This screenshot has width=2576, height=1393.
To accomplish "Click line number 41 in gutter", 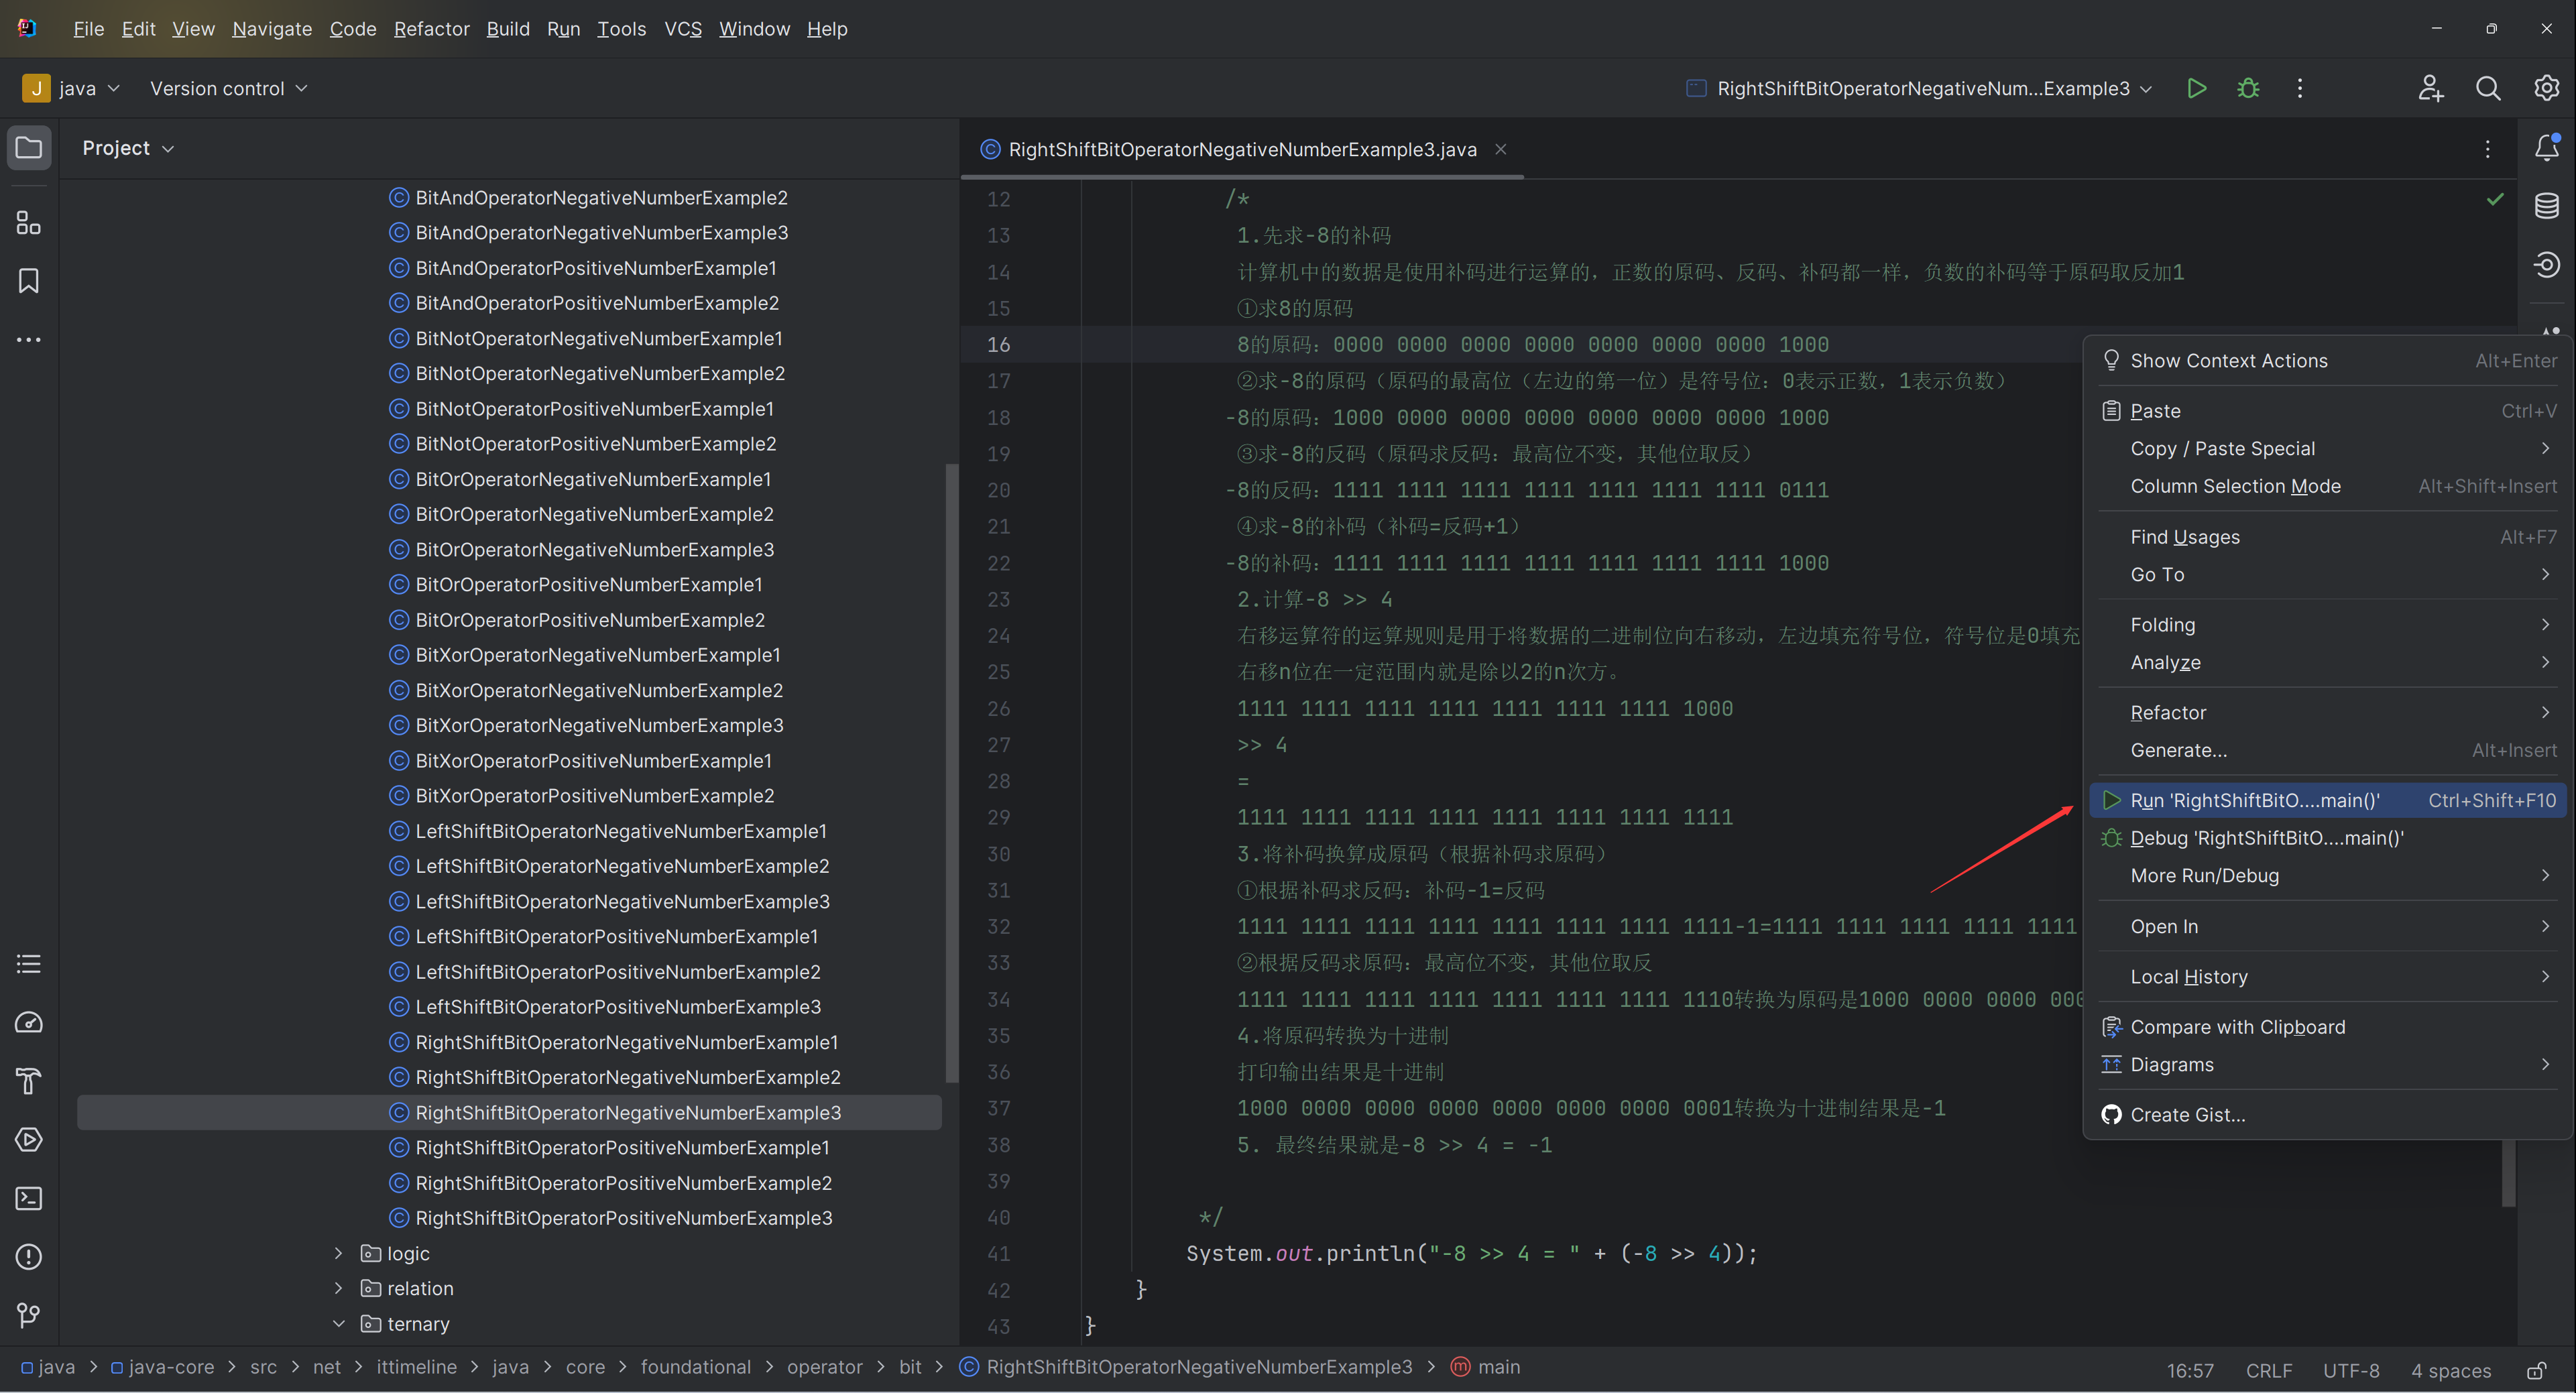I will pos(998,1253).
